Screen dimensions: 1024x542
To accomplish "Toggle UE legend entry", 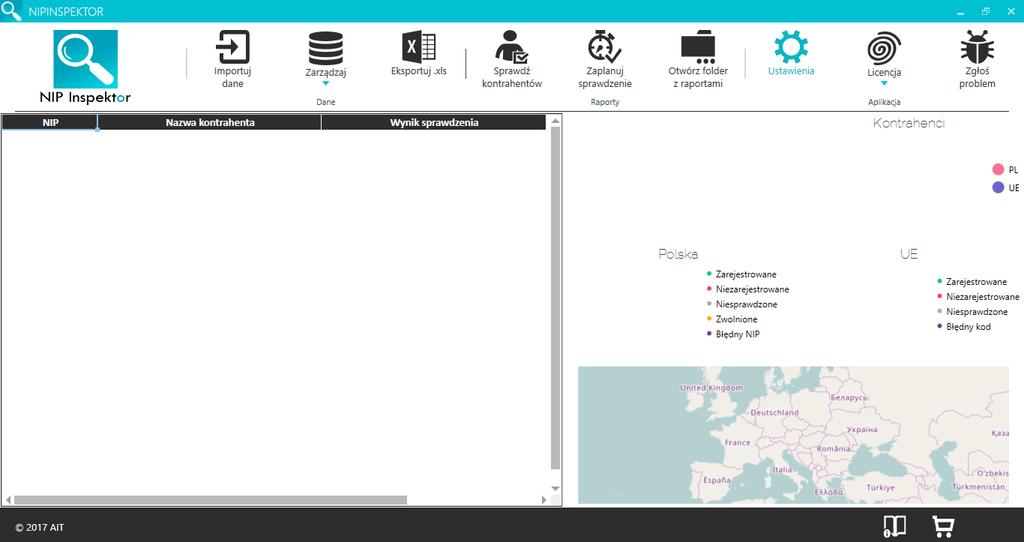I will [1005, 187].
